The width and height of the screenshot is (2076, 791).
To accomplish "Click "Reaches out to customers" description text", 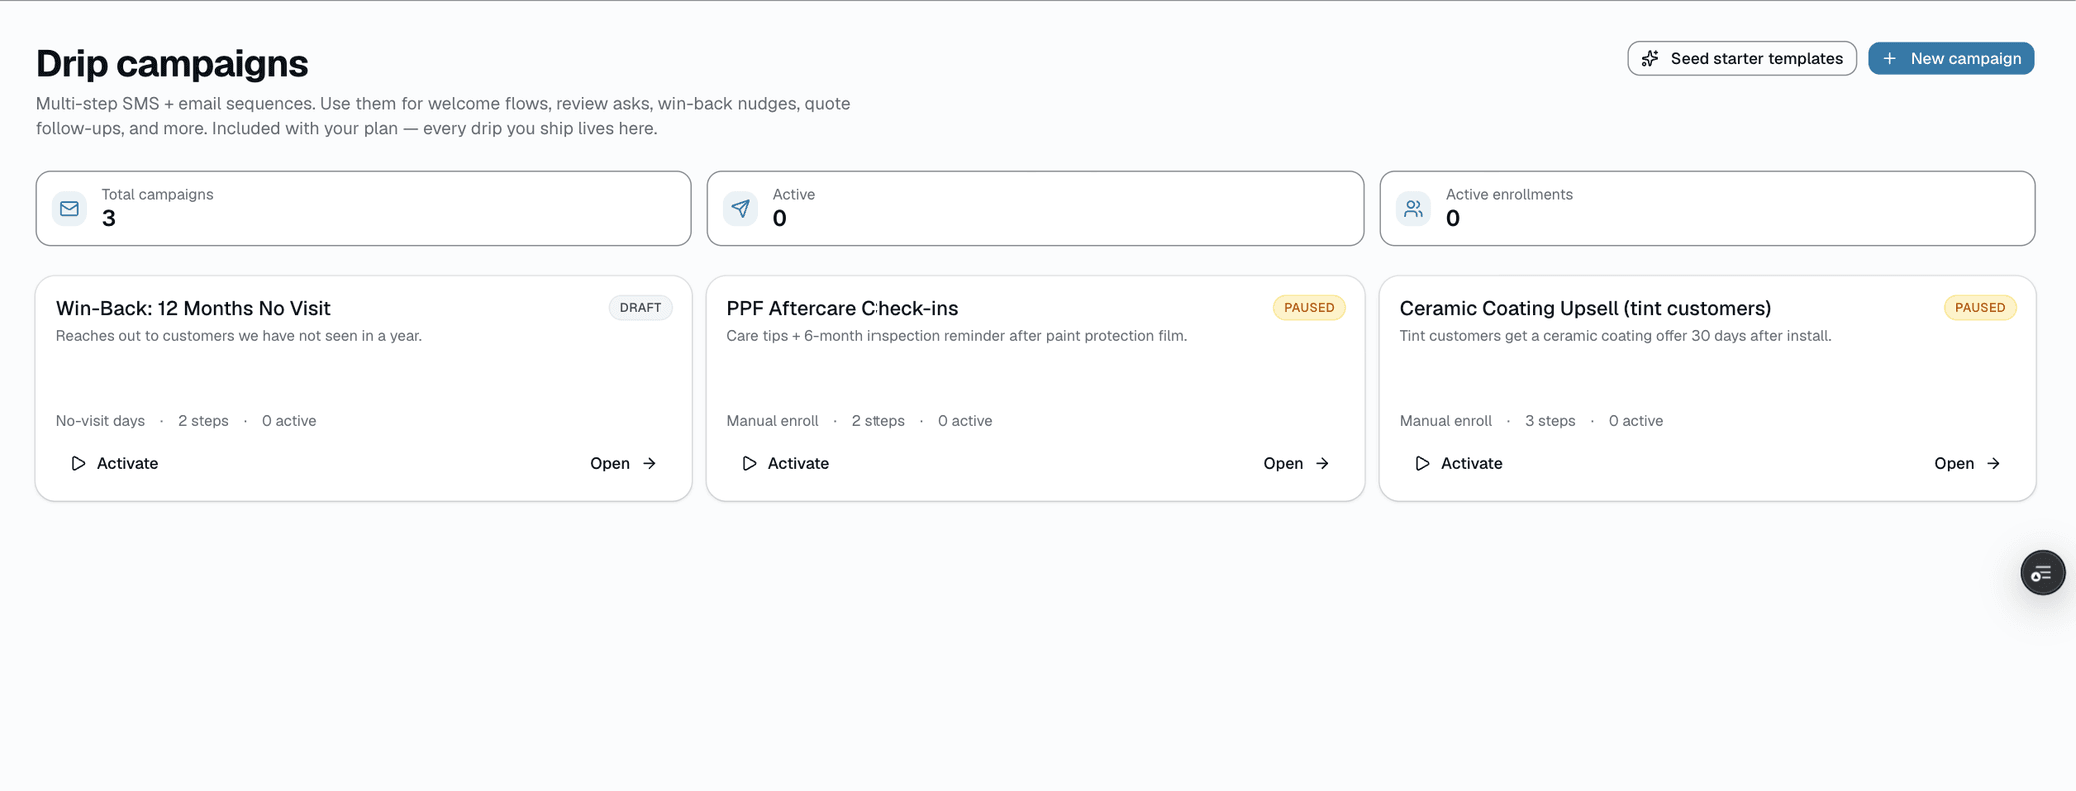I will click(239, 336).
